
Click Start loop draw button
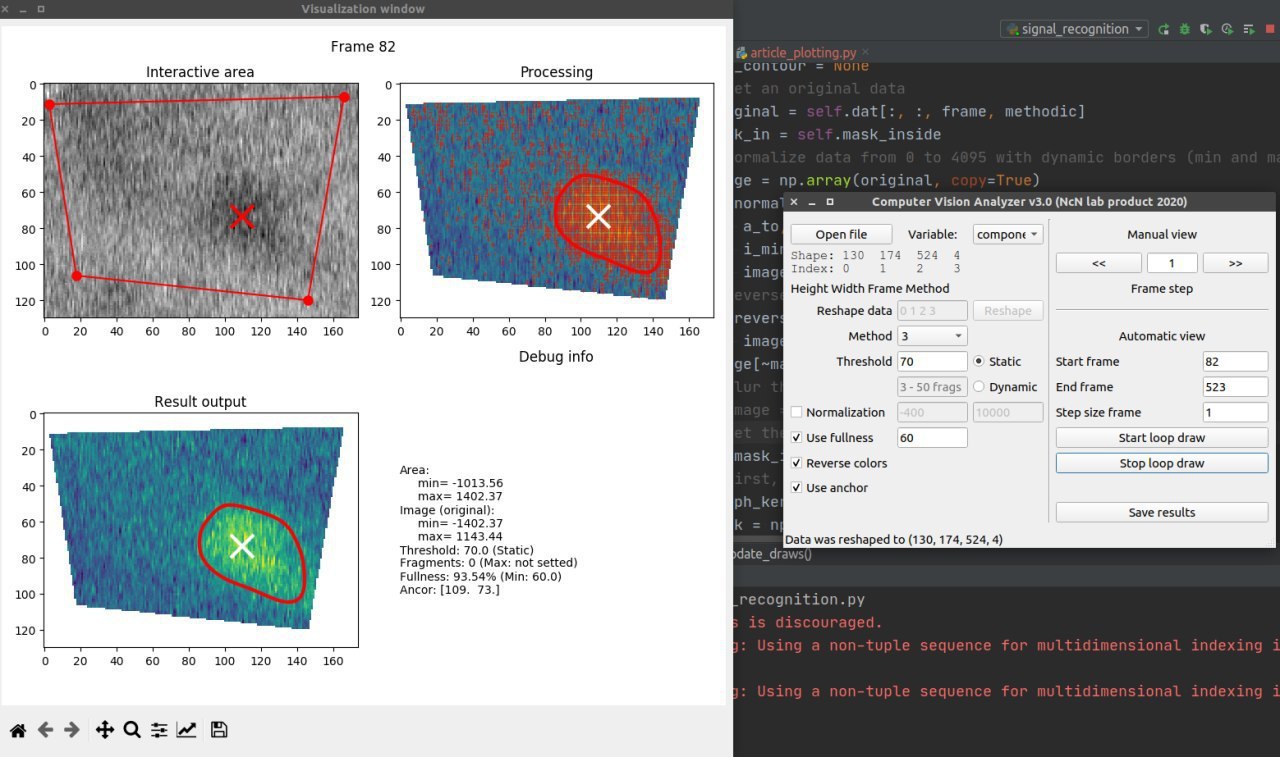1162,438
